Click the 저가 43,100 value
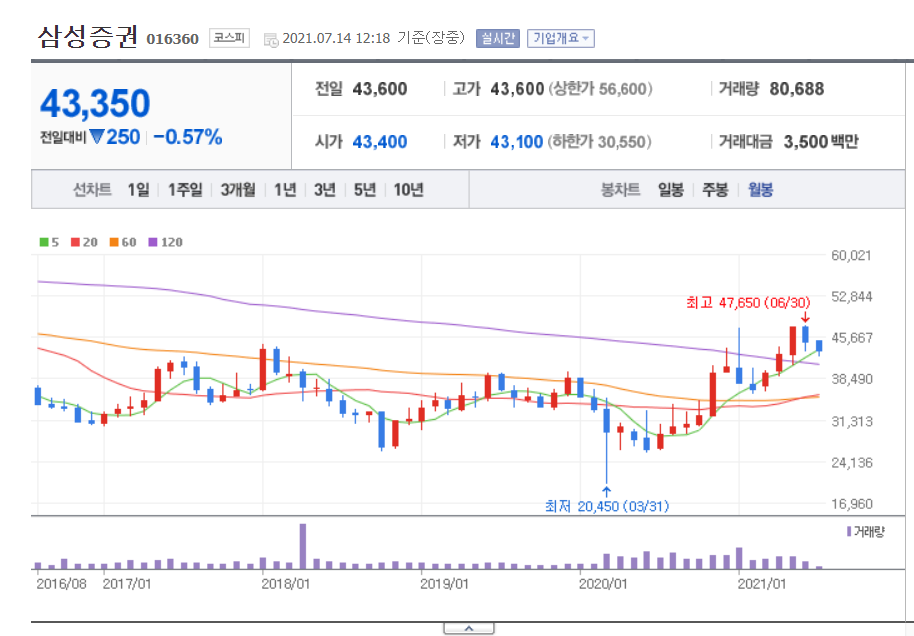Screen dimensions: 914x636 pyautogui.click(x=516, y=142)
